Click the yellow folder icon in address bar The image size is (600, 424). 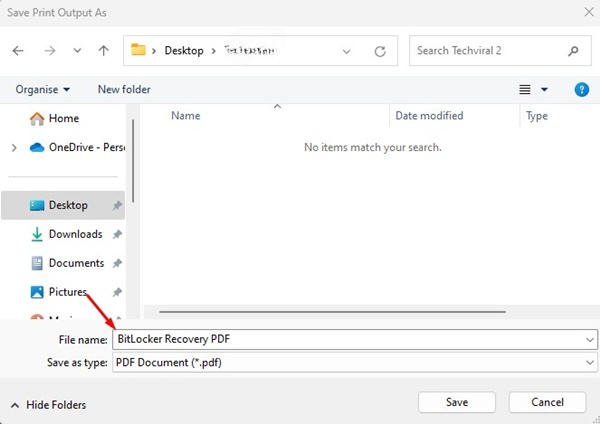click(x=138, y=50)
